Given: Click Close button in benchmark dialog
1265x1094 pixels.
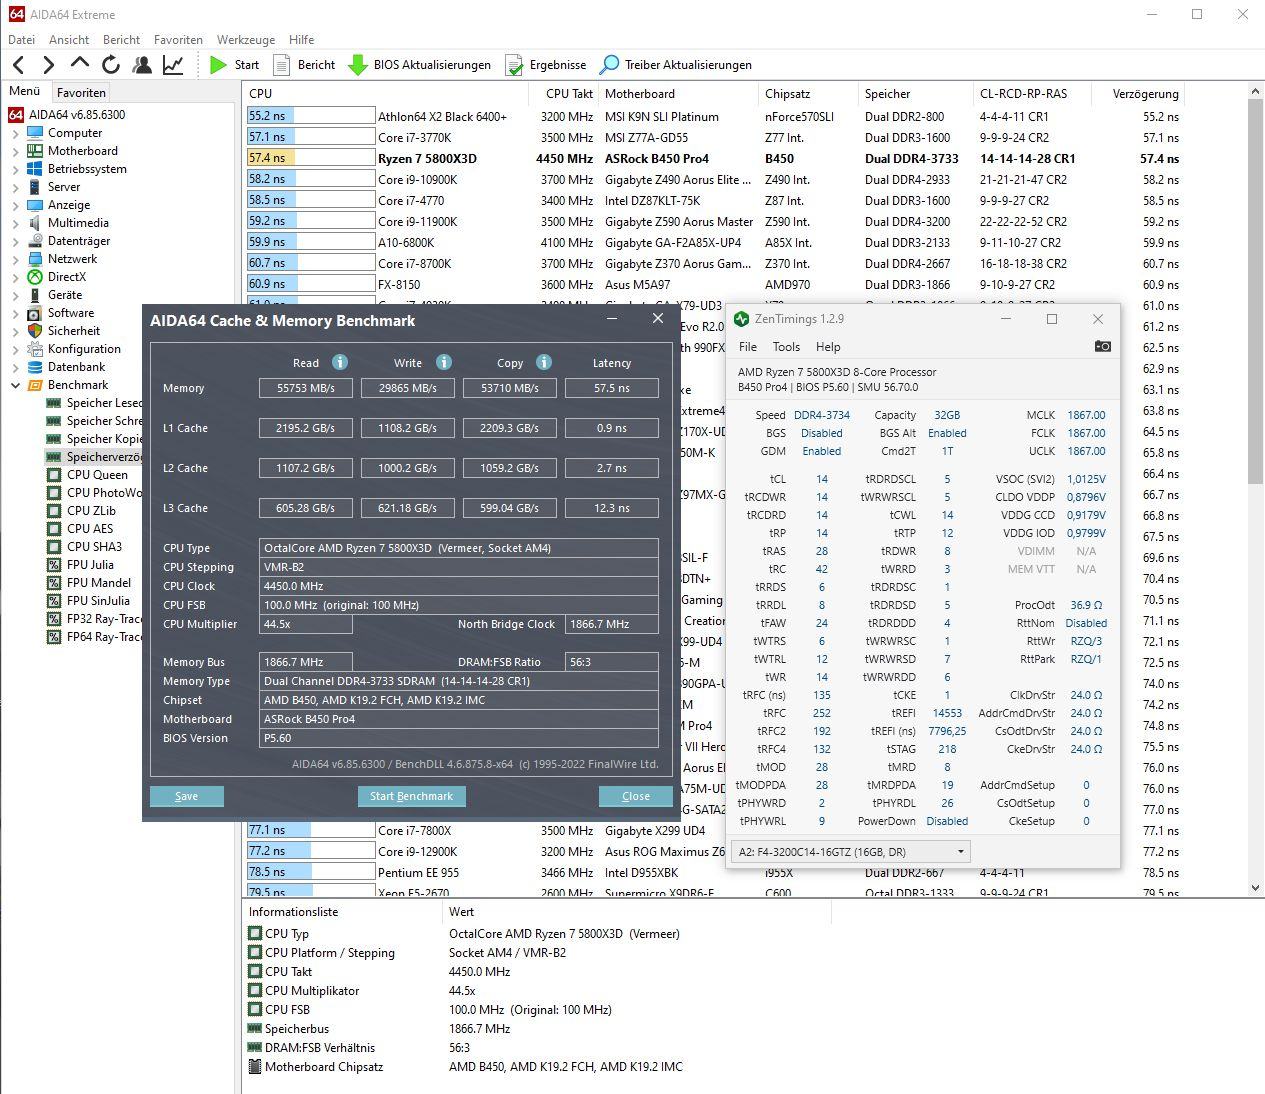Looking at the screenshot, I should click(635, 796).
